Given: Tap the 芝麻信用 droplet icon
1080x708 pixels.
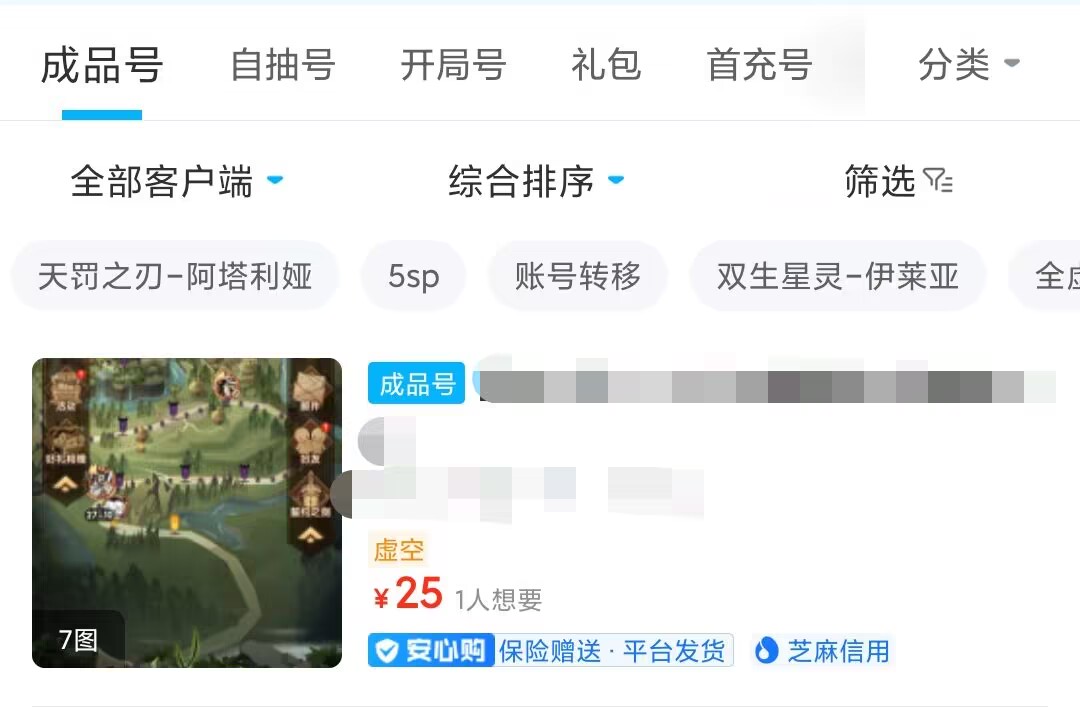Looking at the screenshot, I should (767, 650).
